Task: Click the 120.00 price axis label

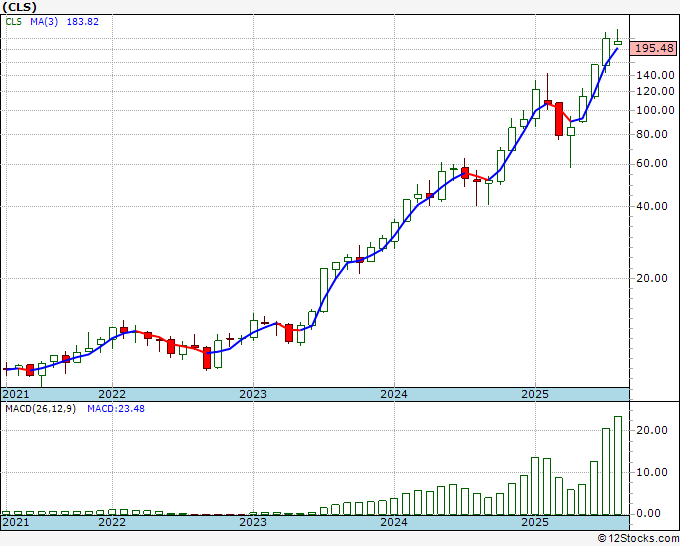Action: 655,91
